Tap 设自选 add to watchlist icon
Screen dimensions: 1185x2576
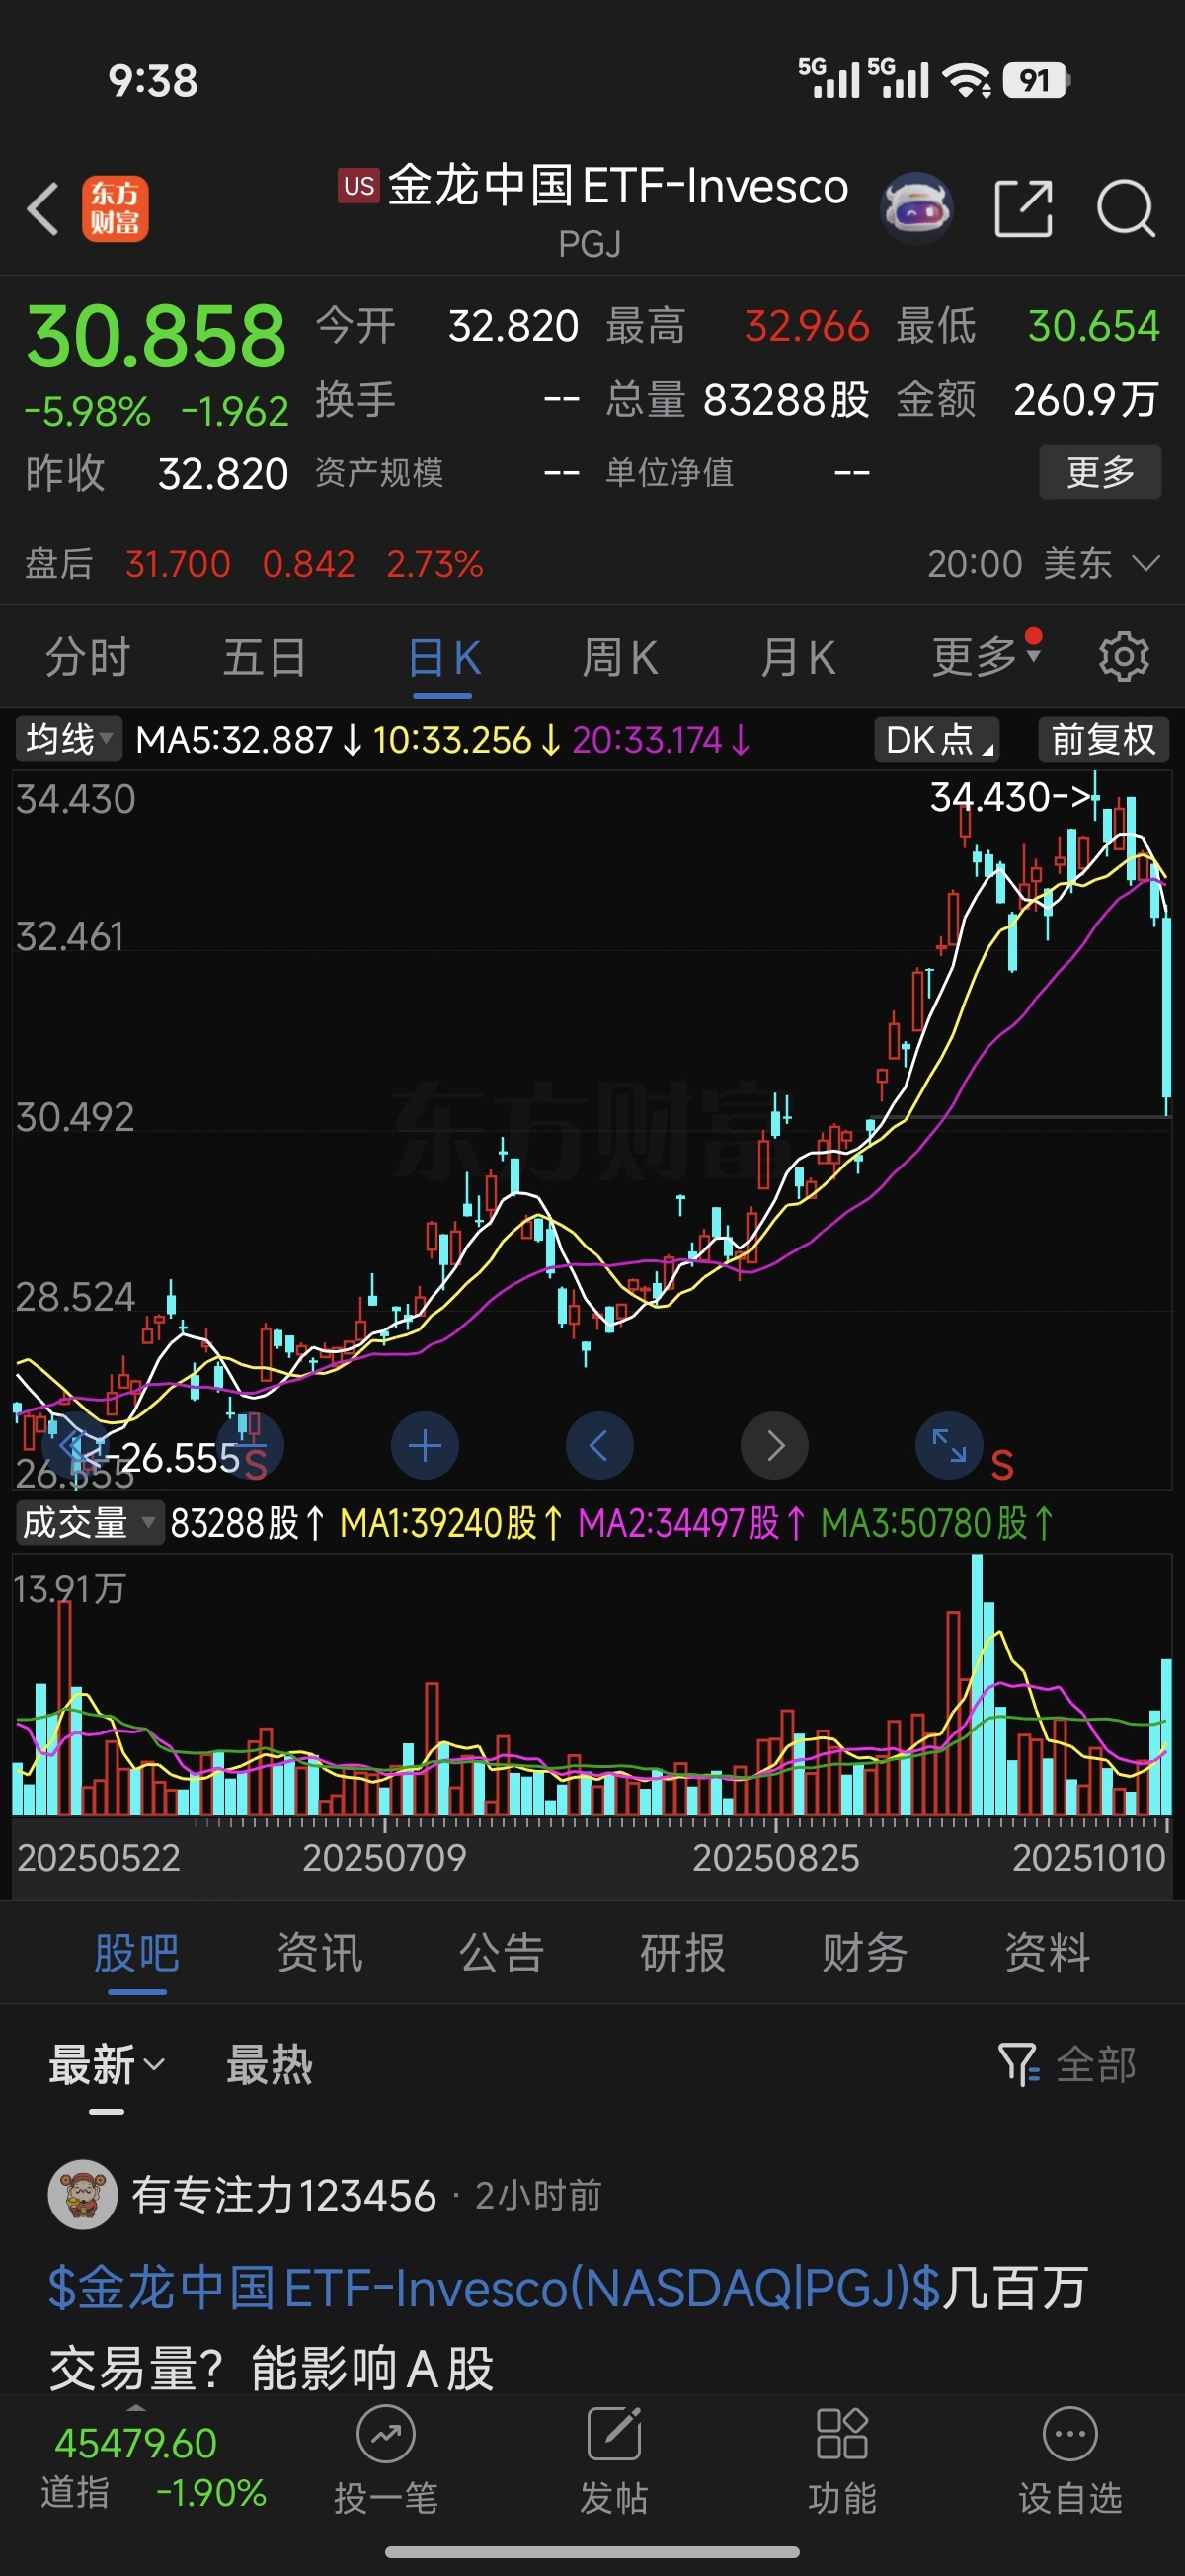point(1070,2460)
